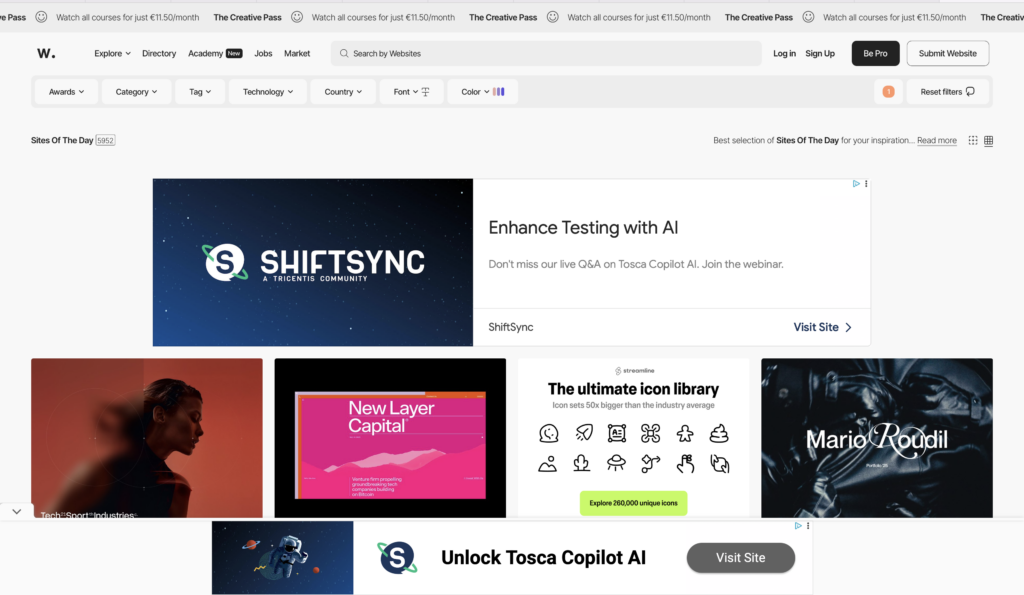Click the 'ShiftSync' advertiser name below the headline
The width and height of the screenshot is (1024, 595).
click(511, 327)
